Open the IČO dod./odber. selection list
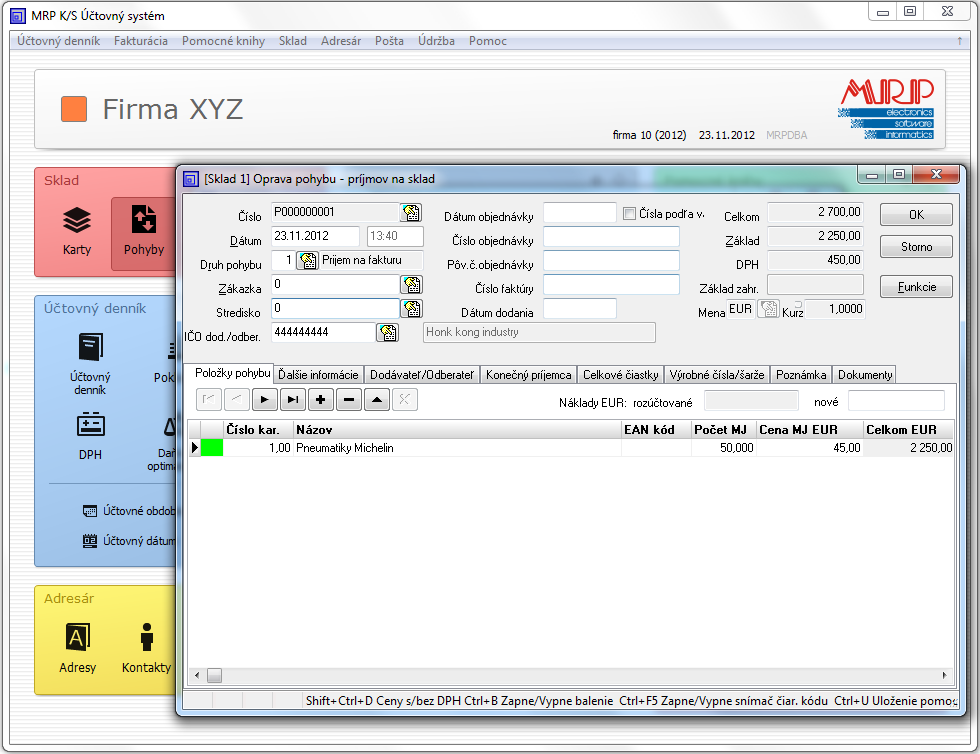Image resolution: width=980 pixels, height=754 pixels. click(387, 332)
